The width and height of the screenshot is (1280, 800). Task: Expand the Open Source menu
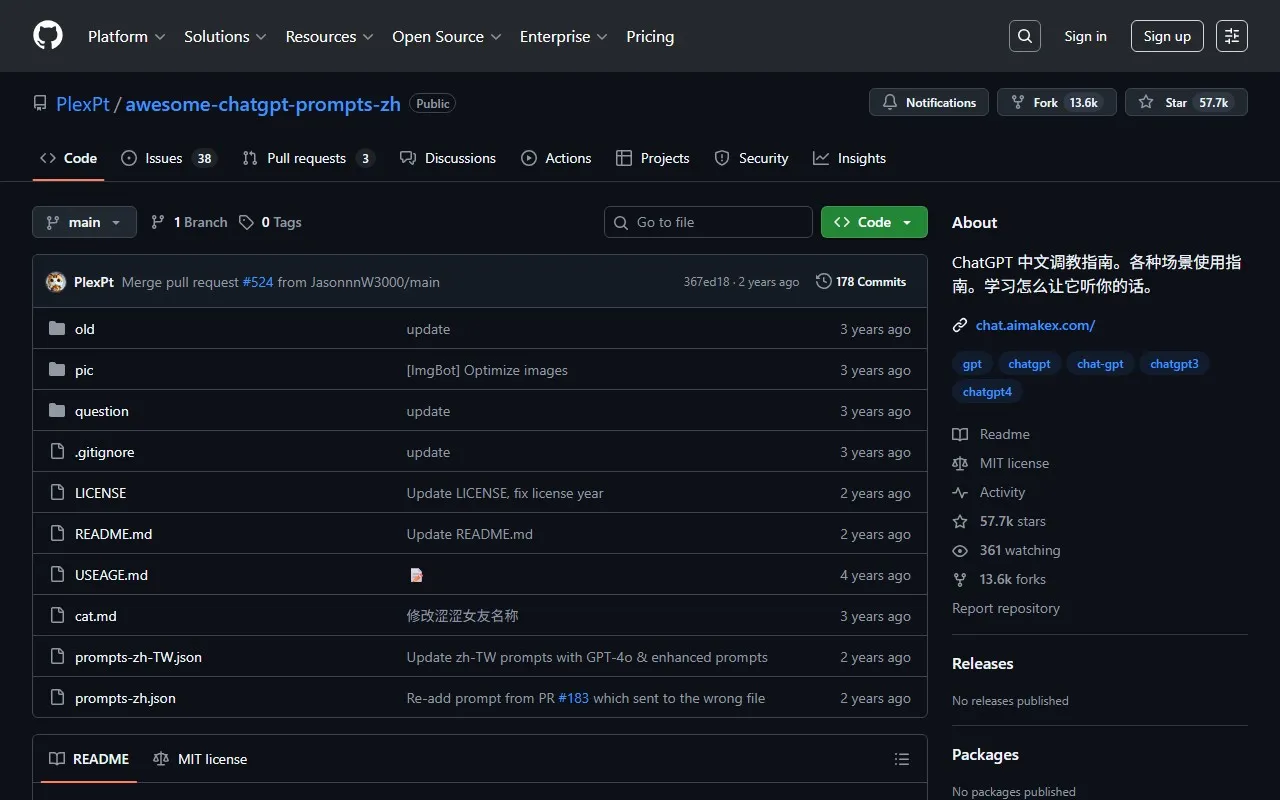pos(446,36)
